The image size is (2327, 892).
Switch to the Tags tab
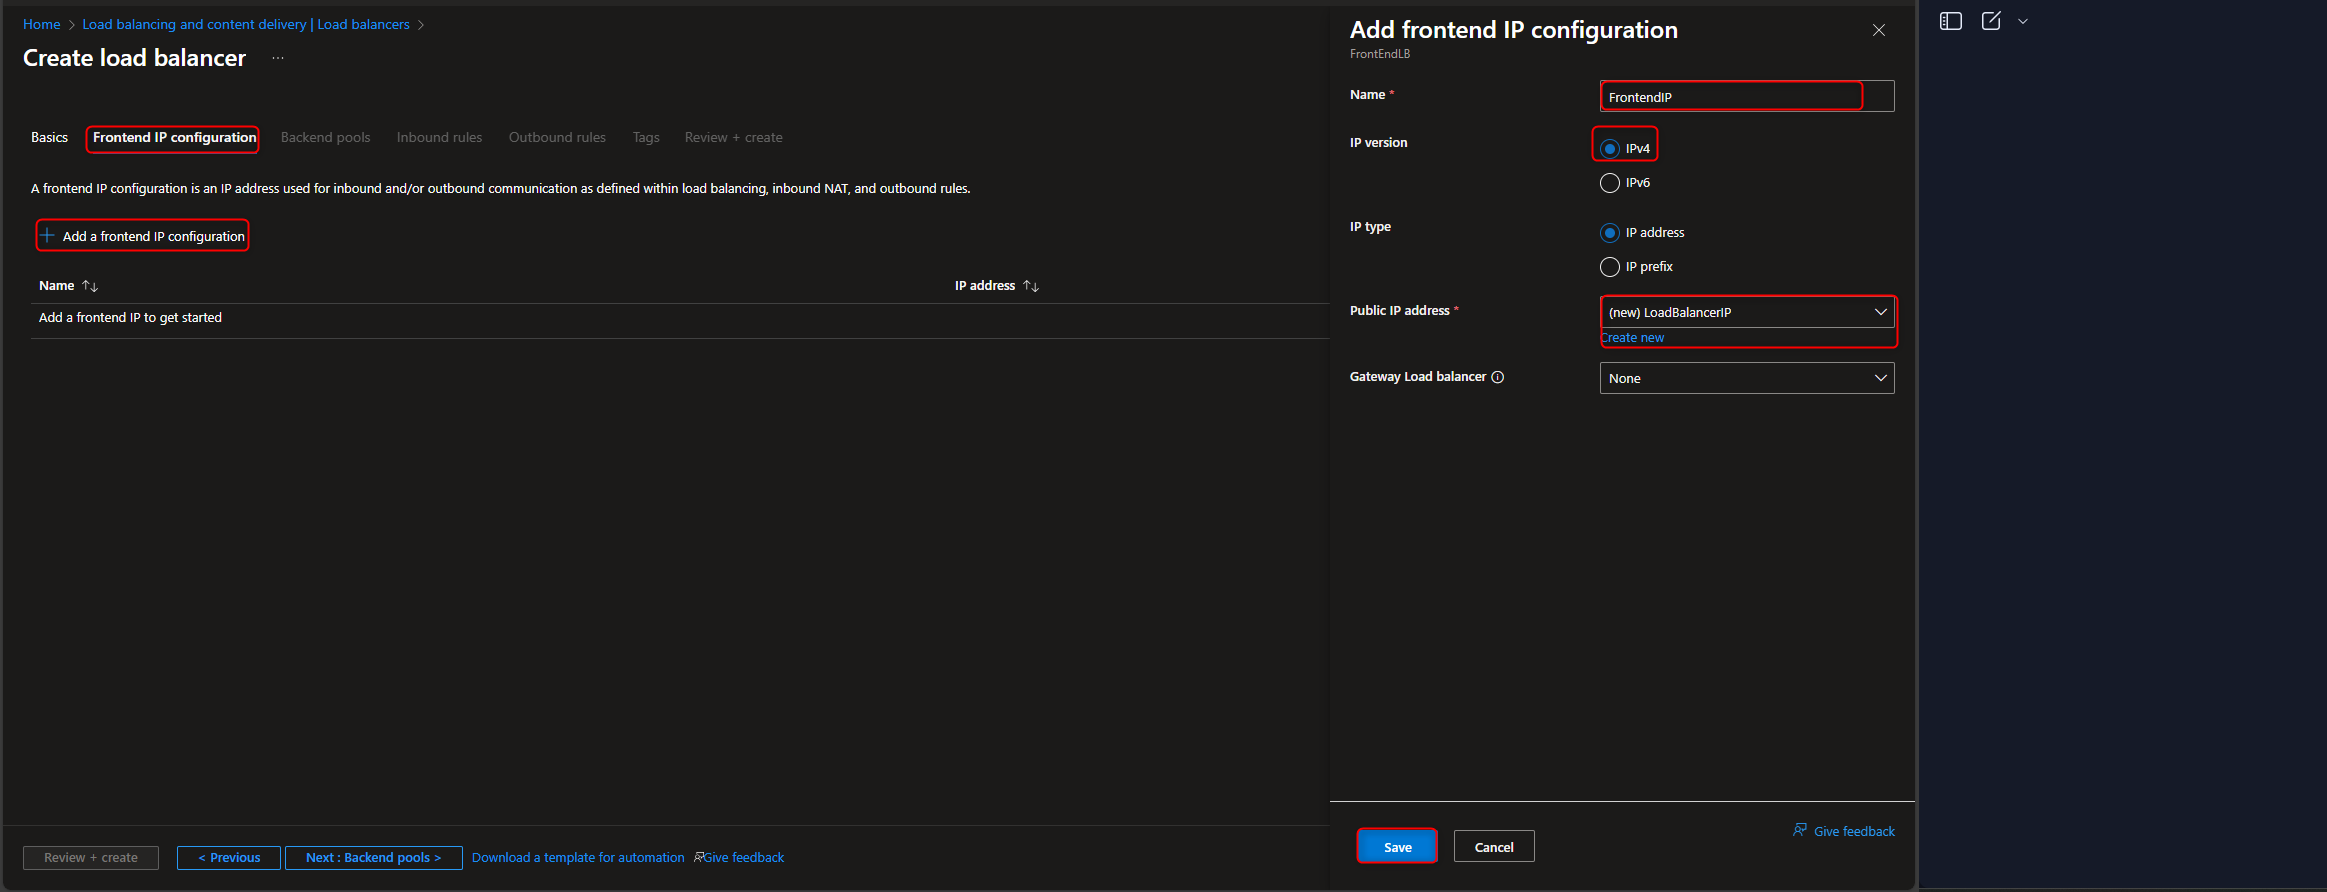coord(646,137)
